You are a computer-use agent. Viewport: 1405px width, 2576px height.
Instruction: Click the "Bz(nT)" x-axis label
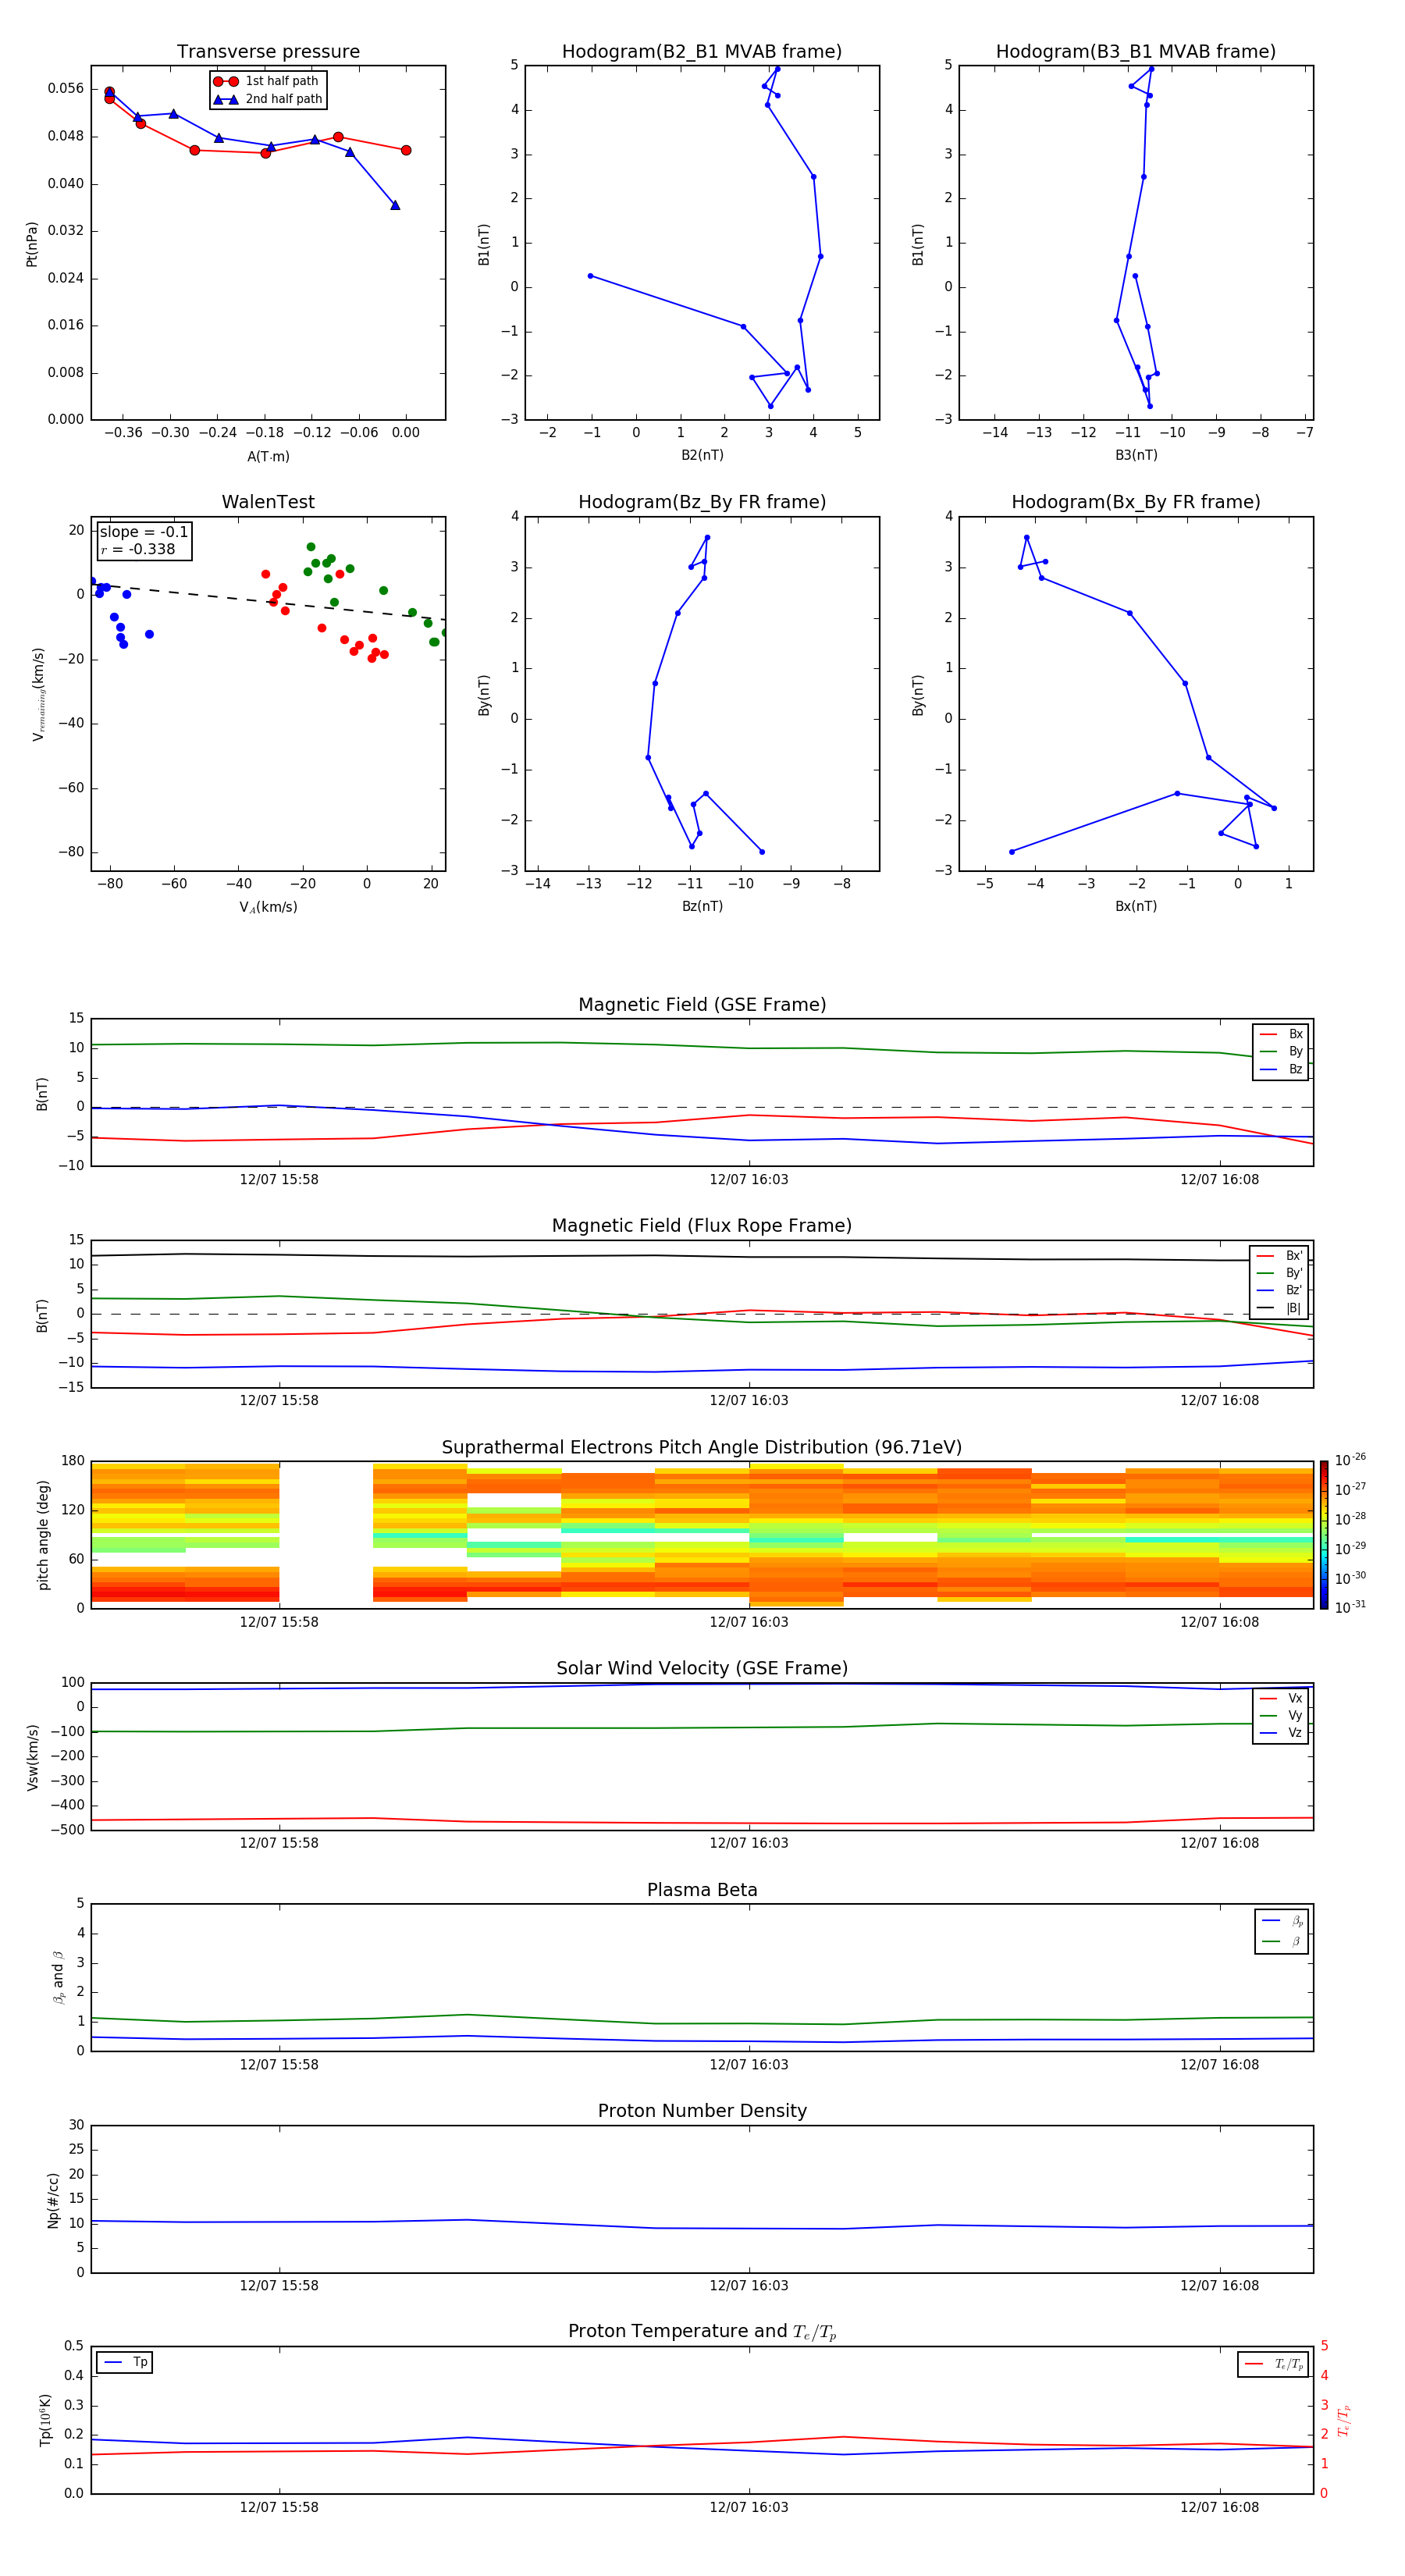[702, 906]
